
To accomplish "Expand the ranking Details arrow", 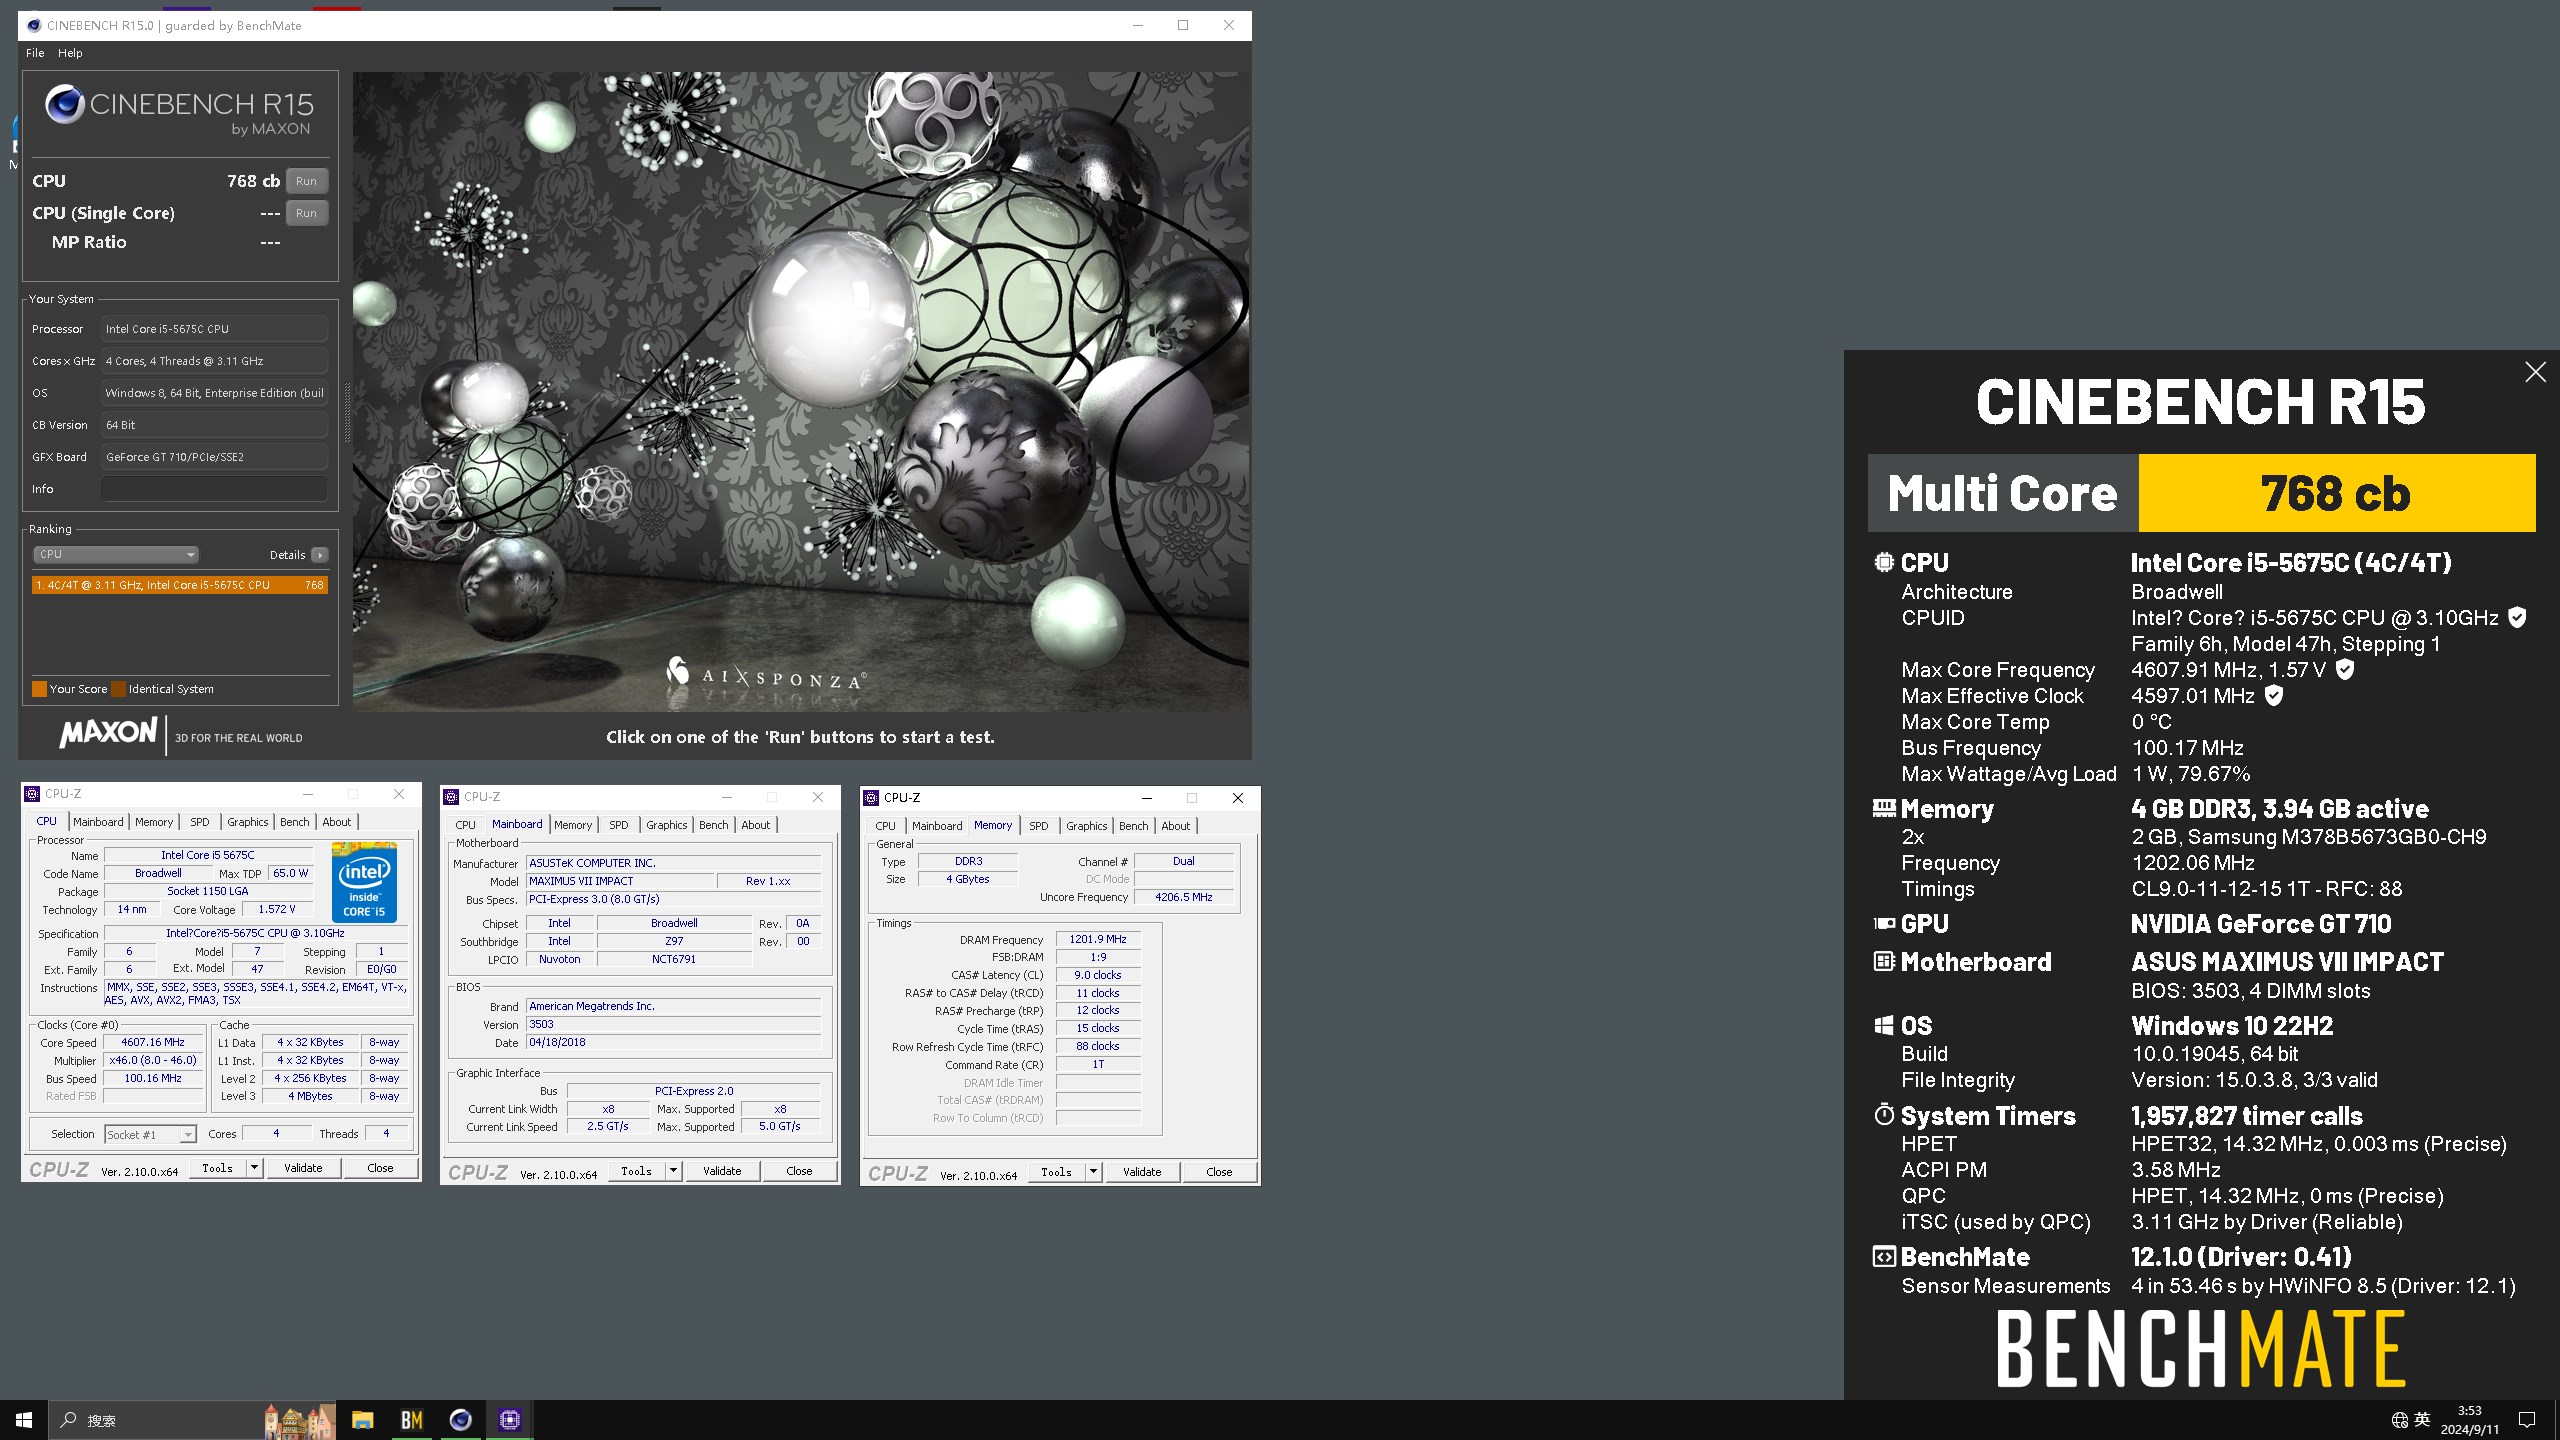I will pyautogui.click(x=319, y=555).
